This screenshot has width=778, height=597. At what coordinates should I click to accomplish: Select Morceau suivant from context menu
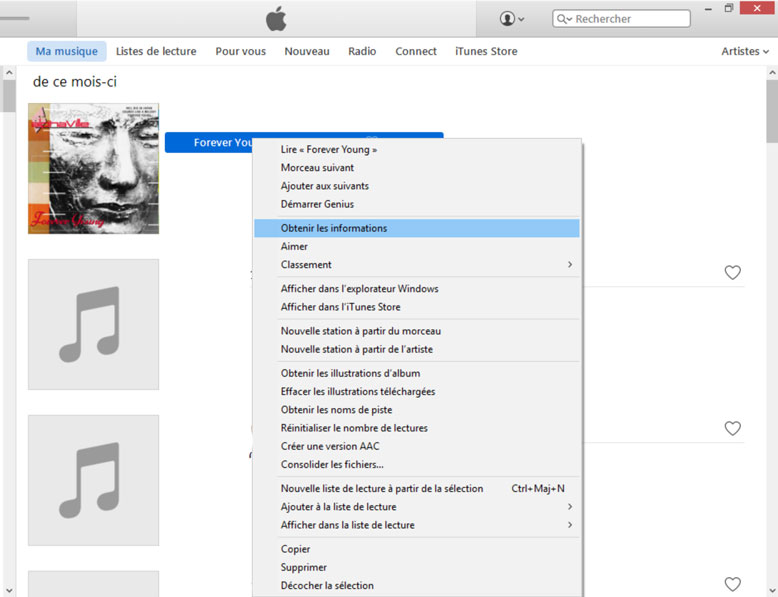(417, 168)
